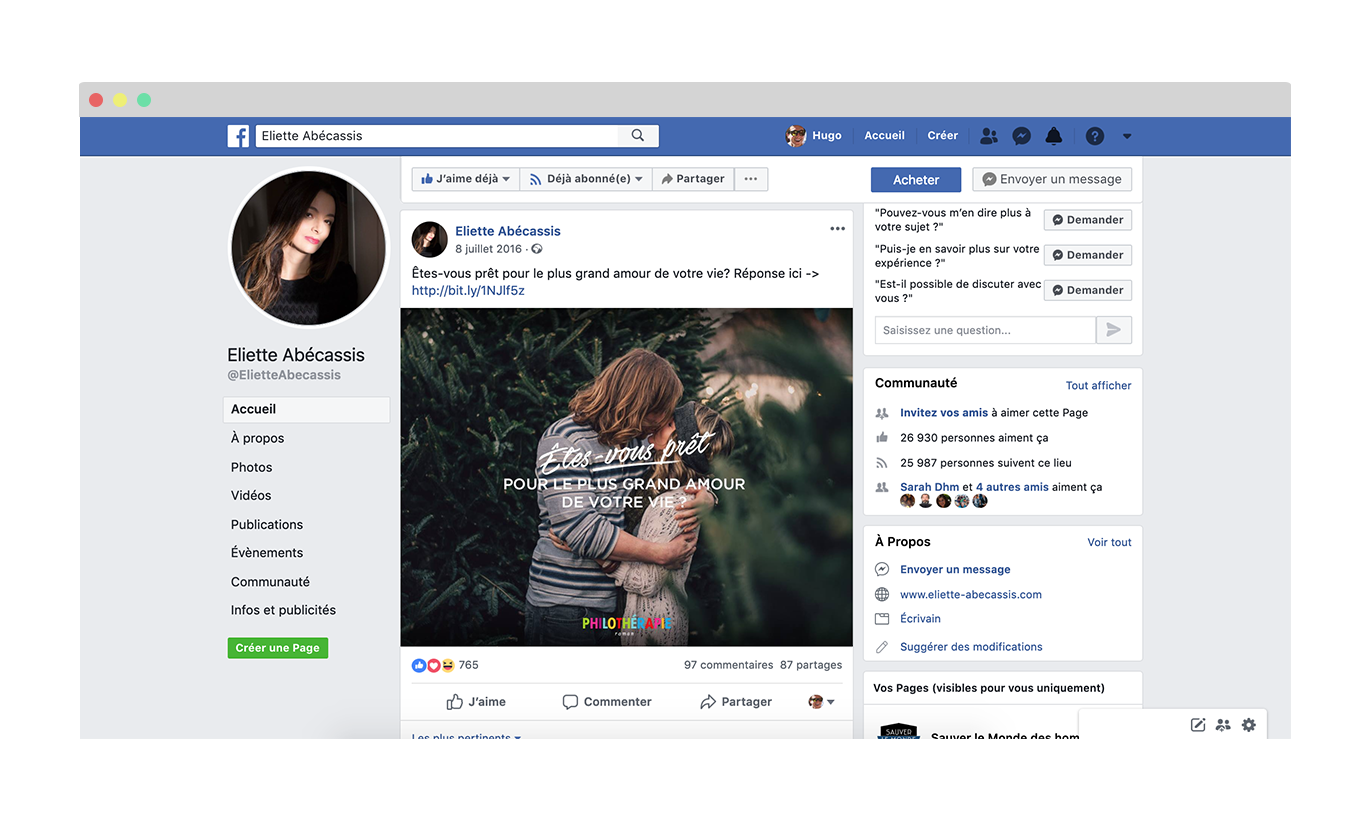The image size is (1366, 820).
Task: Click the Facebook logo icon
Action: coord(238,136)
